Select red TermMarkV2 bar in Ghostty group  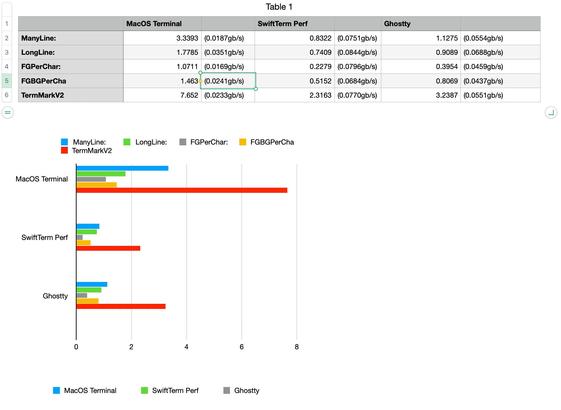pyautogui.click(x=121, y=307)
